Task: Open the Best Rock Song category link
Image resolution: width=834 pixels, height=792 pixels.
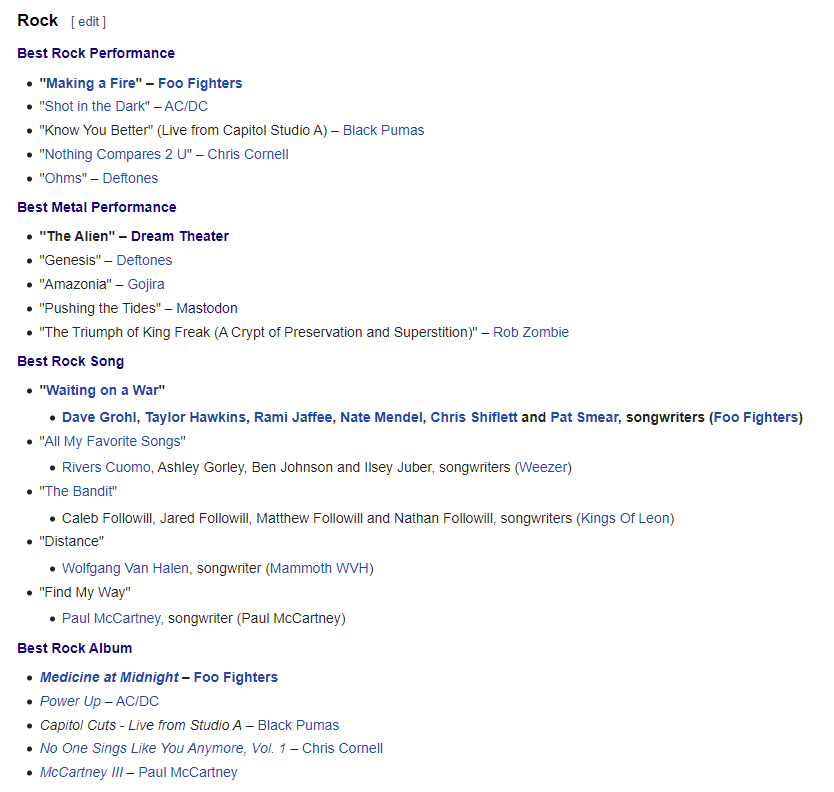Action: [x=71, y=361]
